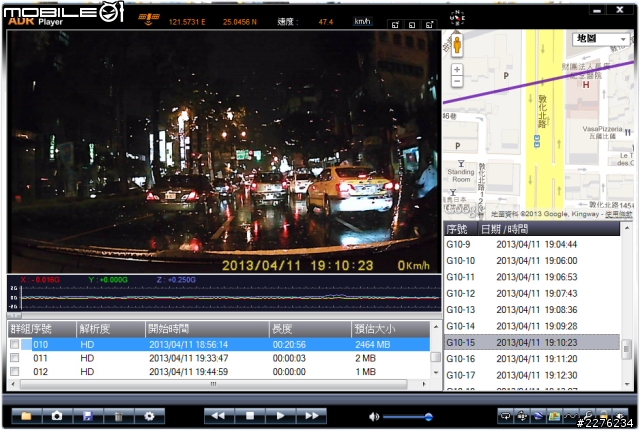Switch speed unit with km/h button
The height and width of the screenshot is (431, 640).
[x=362, y=21]
